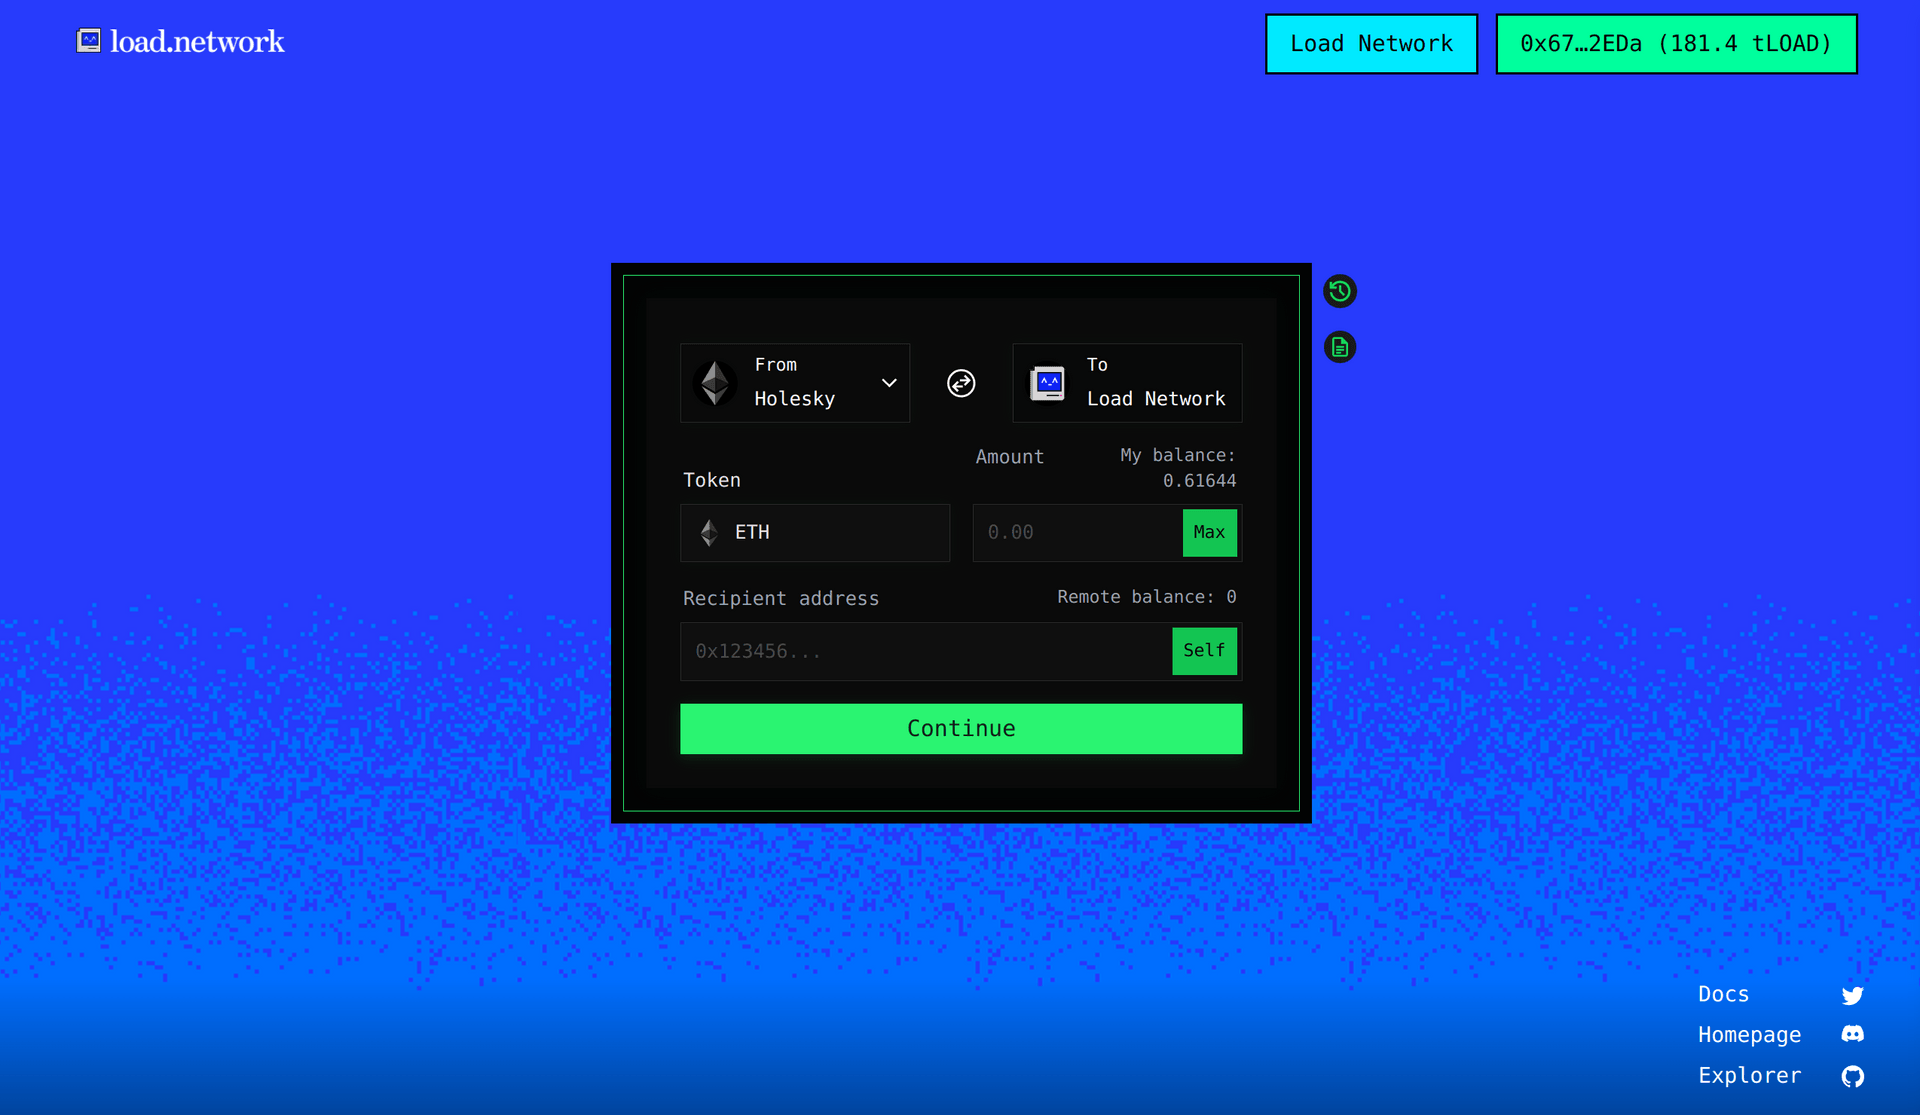Click the Ethereum icon in From selector
The height and width of the screenshot is (1115, 1920).
[x=715, y=383]
